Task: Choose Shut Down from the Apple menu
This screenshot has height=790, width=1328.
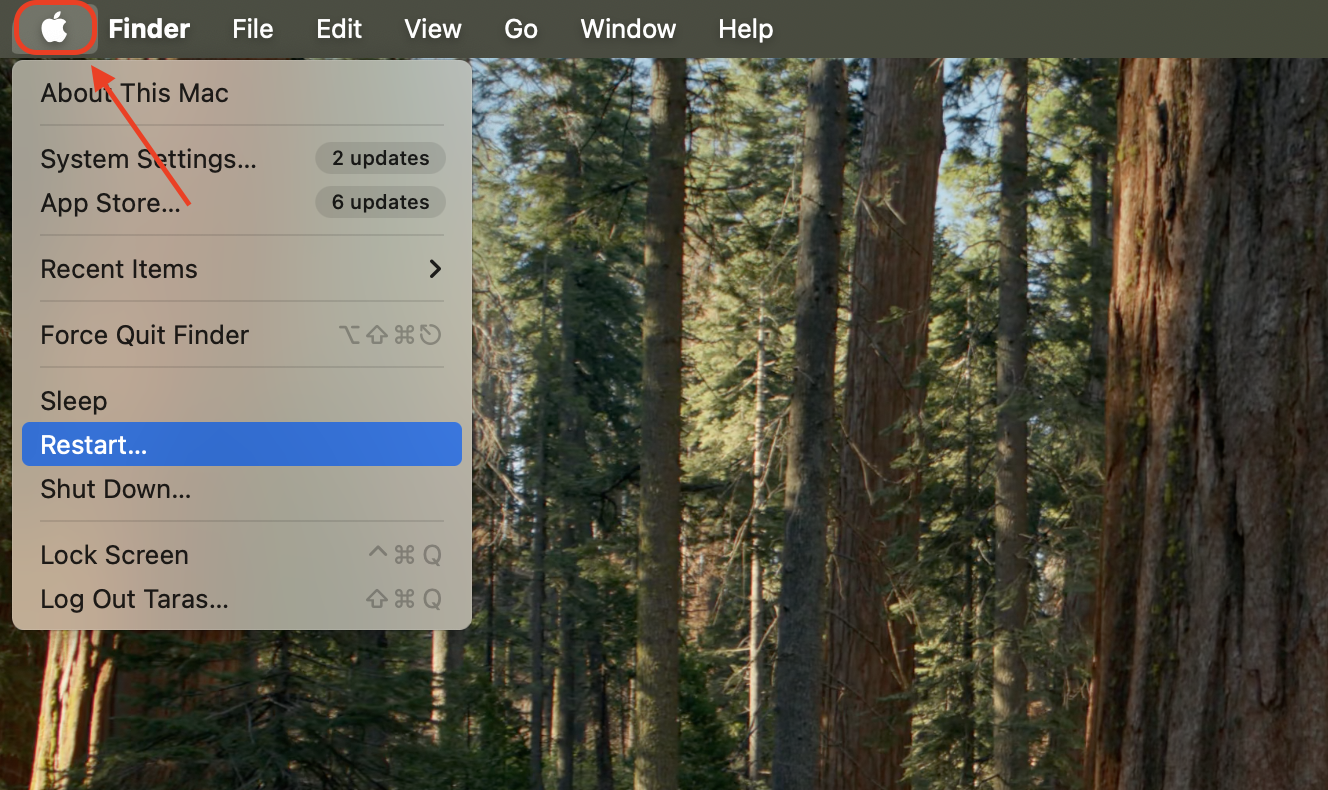Action: click(114, 489)
